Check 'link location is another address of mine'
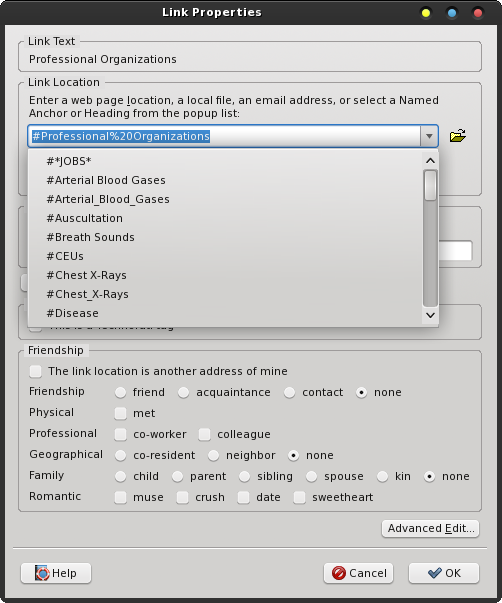The height and width of the screenshot is (603, 502). coord(36,371)
